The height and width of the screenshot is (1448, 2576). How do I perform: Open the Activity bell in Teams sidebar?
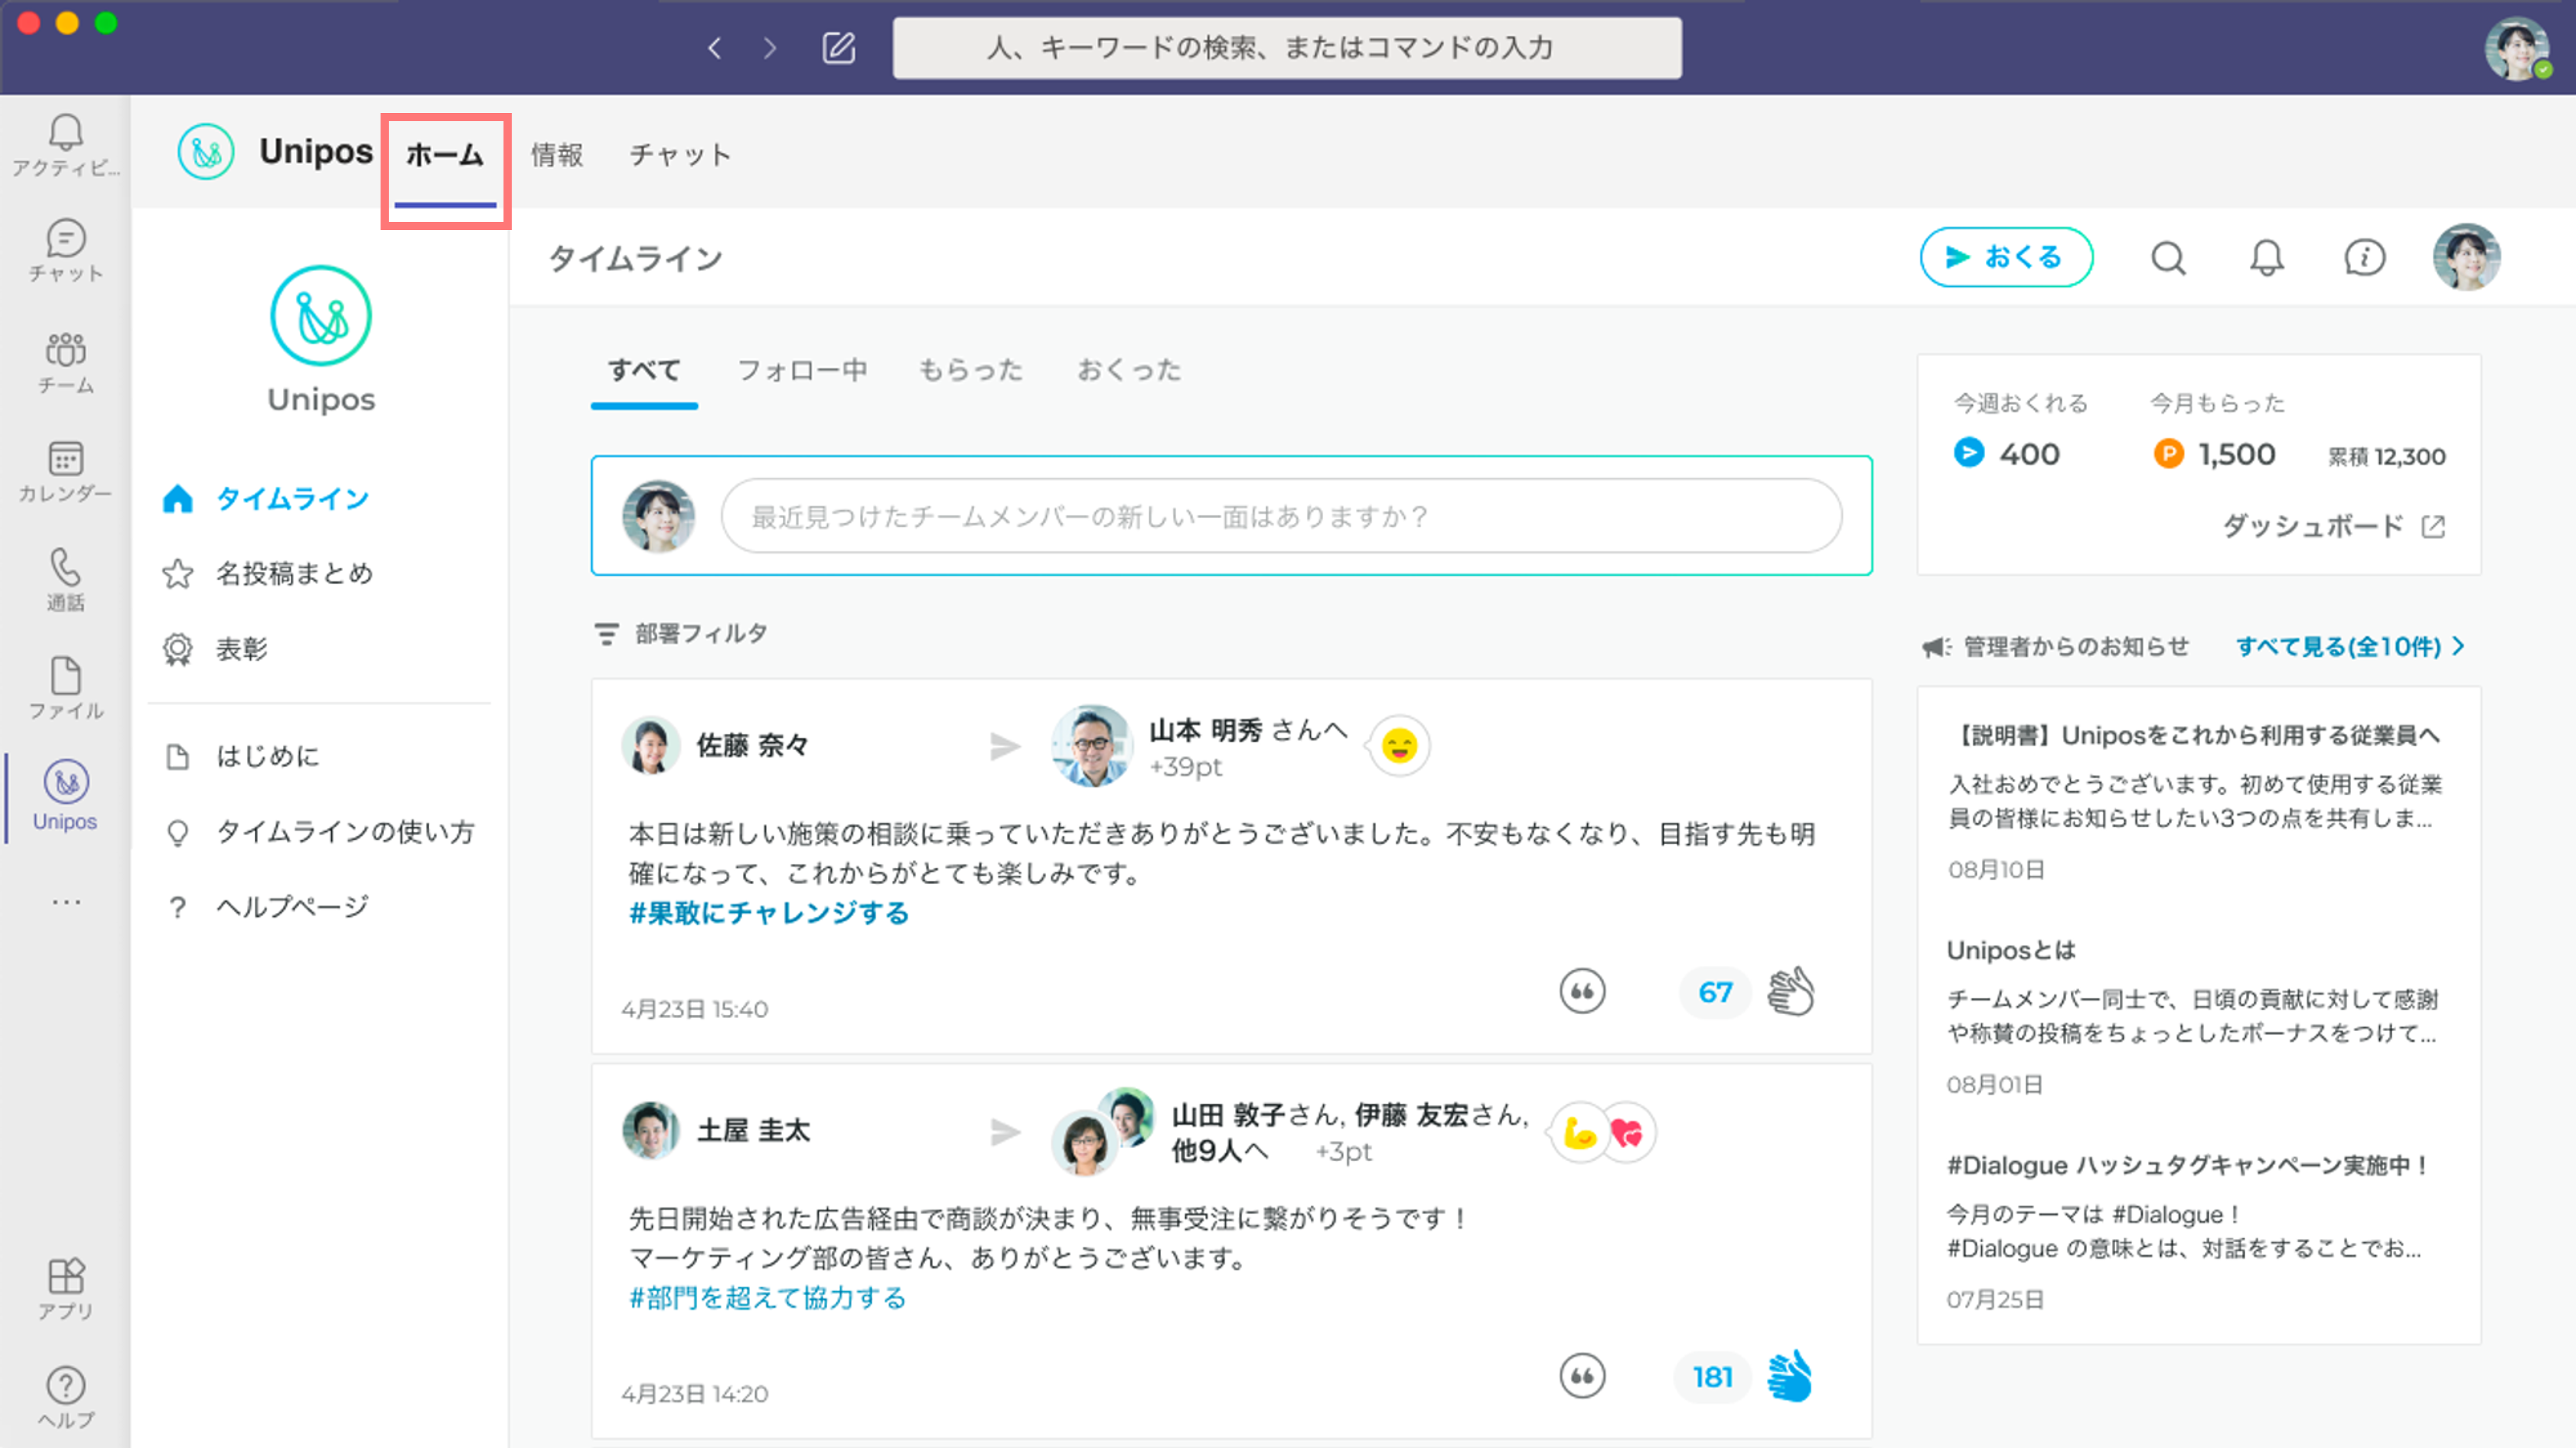pyautogui.click(x=65, y=145)
